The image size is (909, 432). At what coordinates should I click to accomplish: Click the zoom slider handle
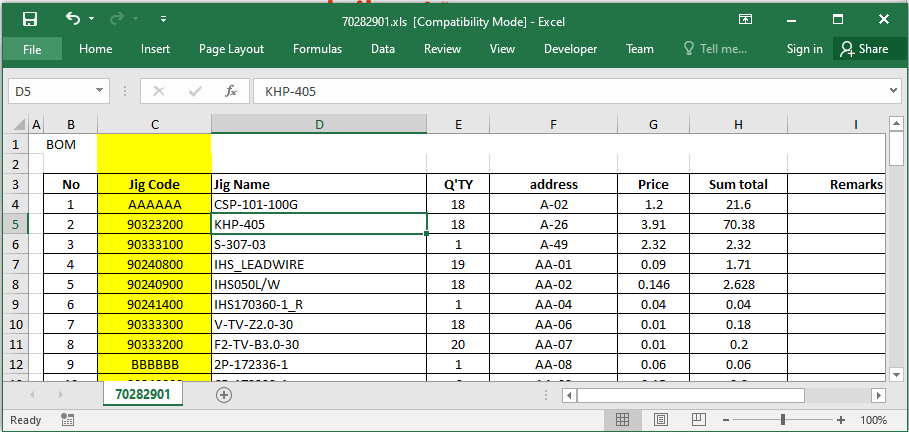(783, 420)
